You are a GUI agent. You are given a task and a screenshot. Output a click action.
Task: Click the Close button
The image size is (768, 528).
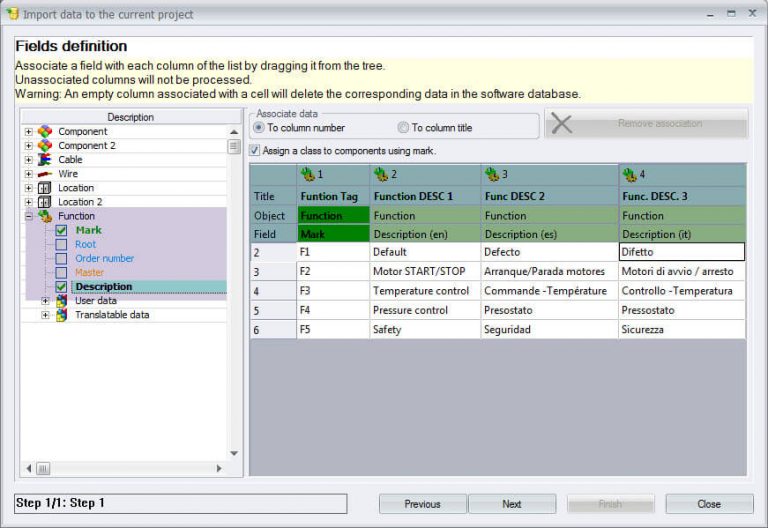[709, 504]
